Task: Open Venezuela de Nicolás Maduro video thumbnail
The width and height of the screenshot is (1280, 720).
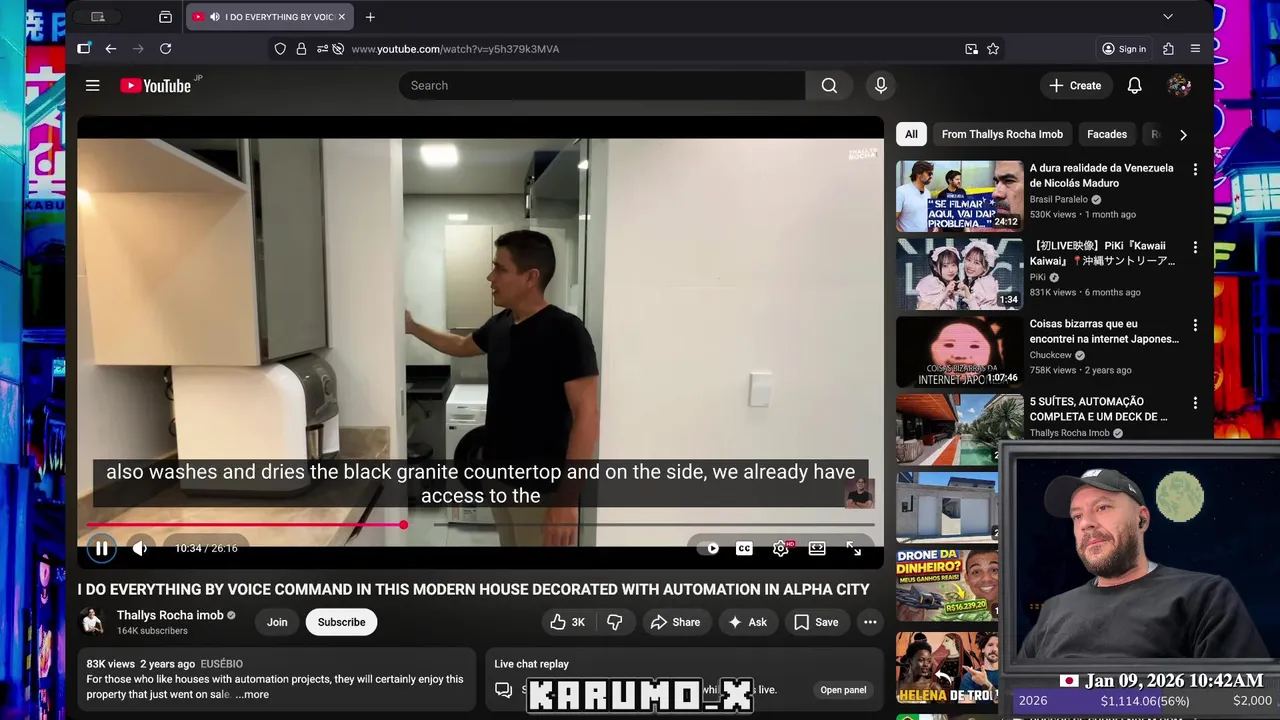Action: [959, 196]
